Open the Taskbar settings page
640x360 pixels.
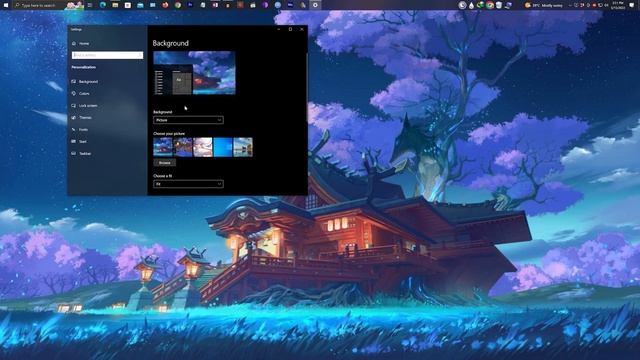coord(82,153)
